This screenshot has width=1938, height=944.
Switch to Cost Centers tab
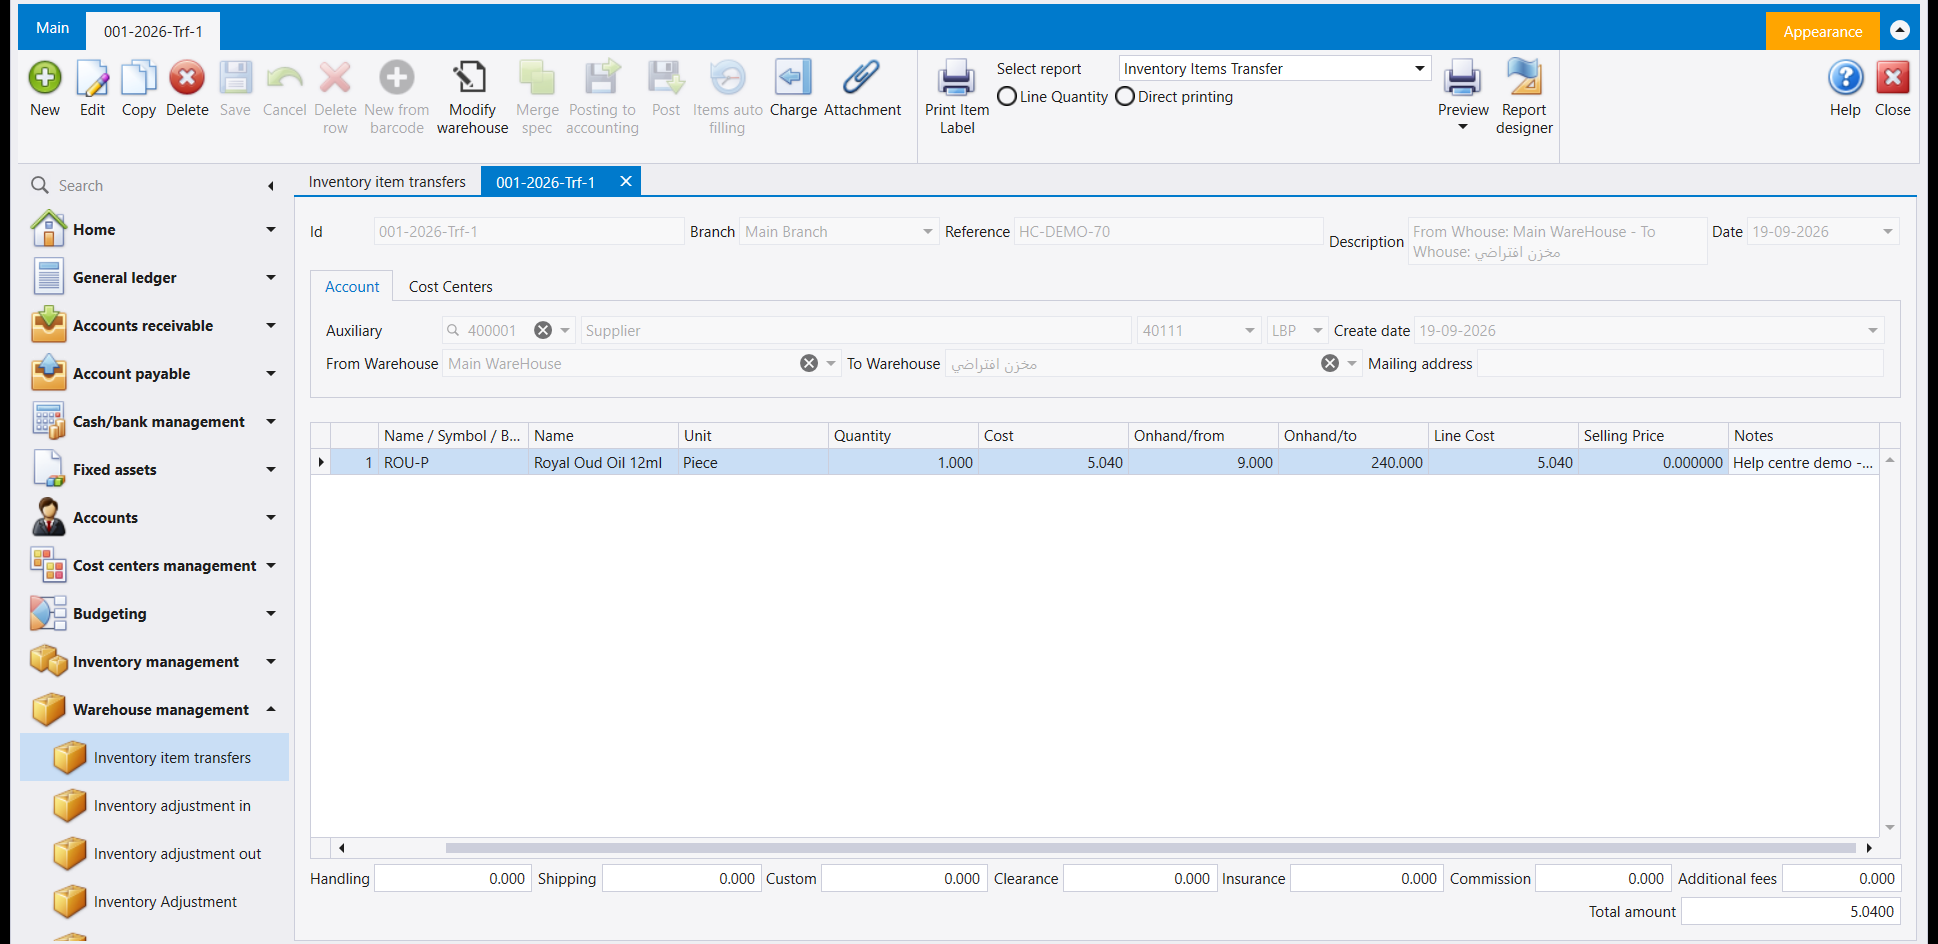tap(450, 287)
